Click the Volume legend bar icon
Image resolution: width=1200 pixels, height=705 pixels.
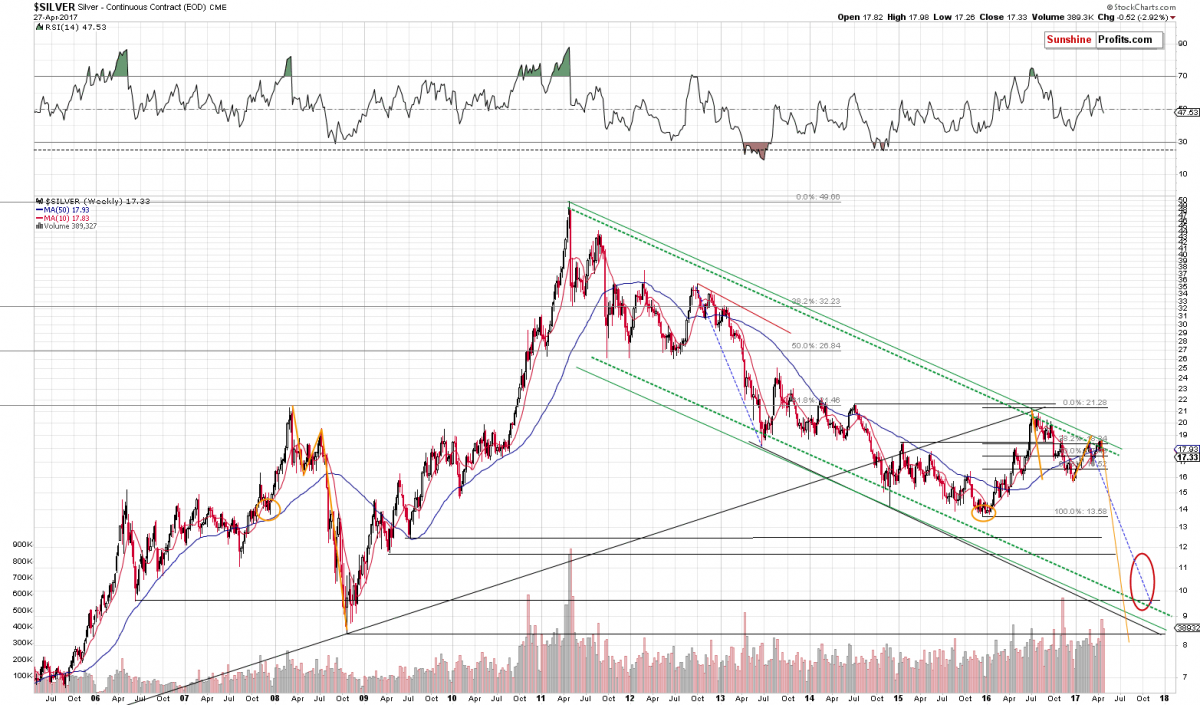37,226
